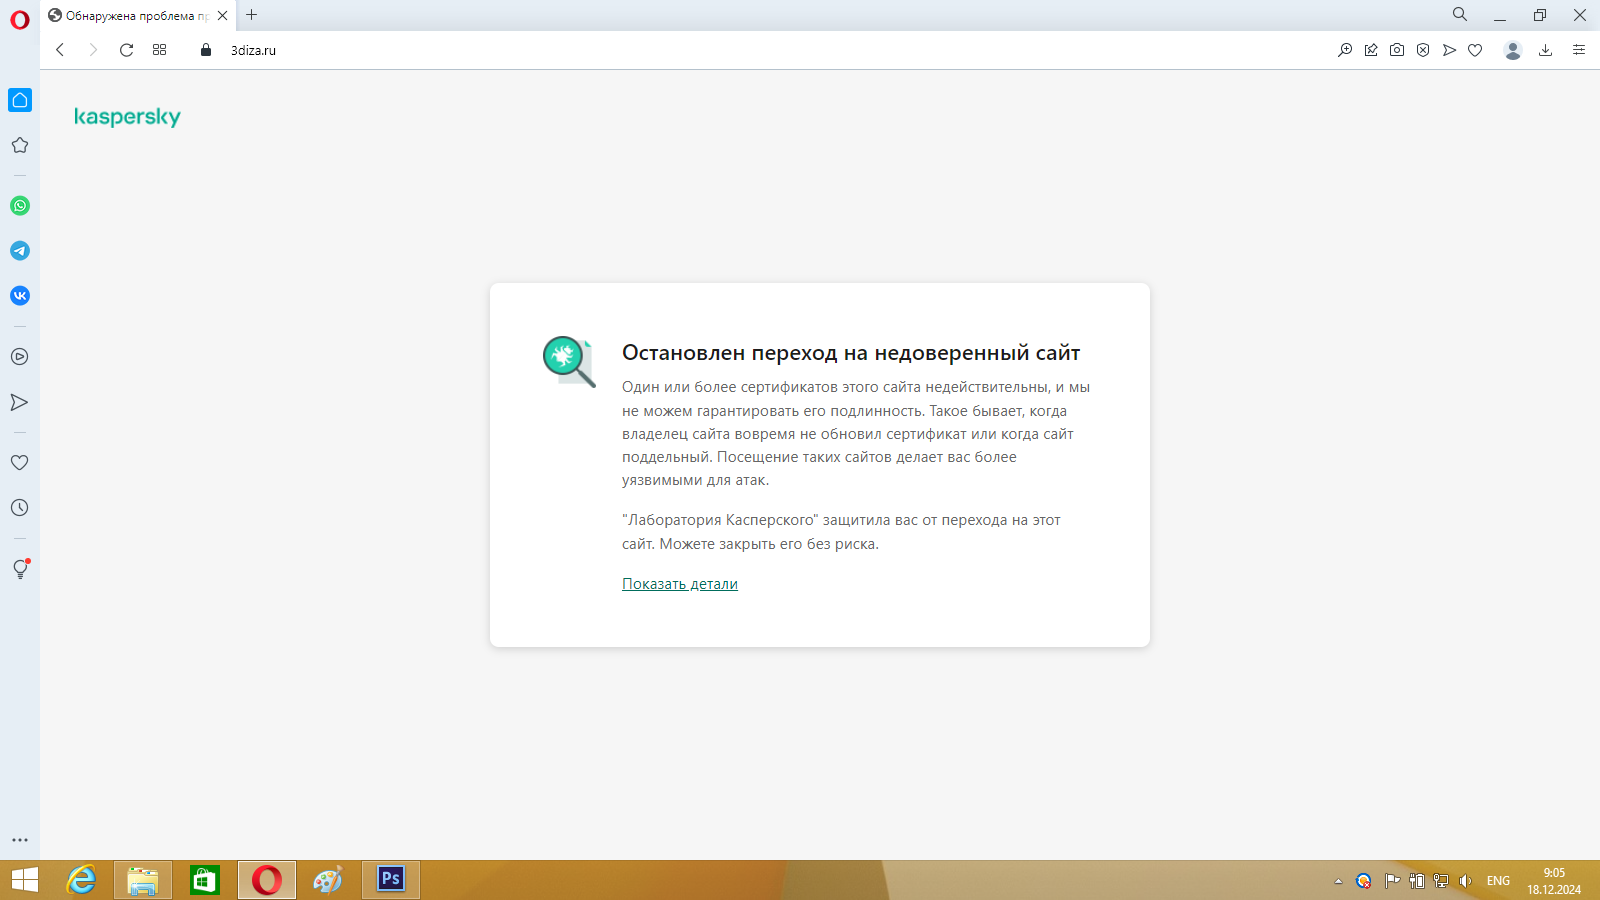Open My Flow send icon in toolbar
This screenshot has width=1600, height=900.
[x=1449, y=50]
